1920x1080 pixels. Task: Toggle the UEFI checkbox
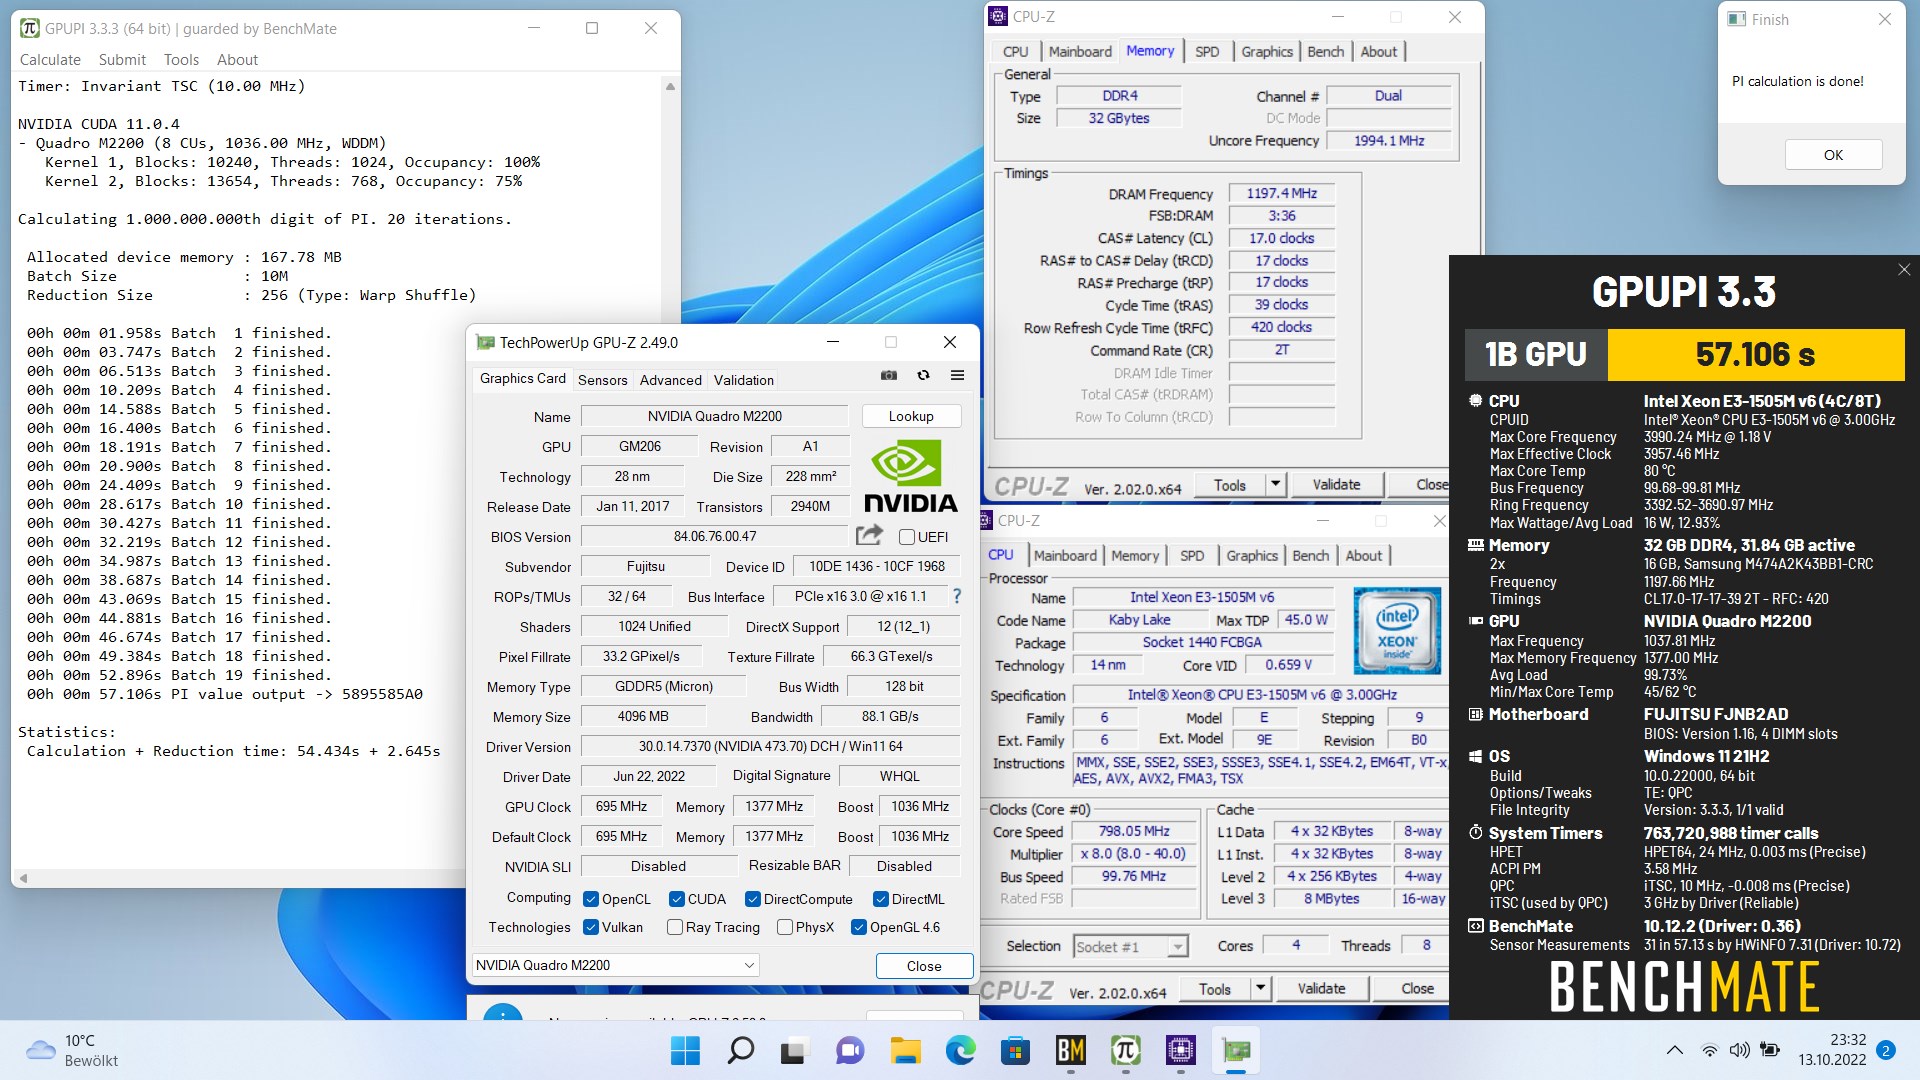[907, 537]
